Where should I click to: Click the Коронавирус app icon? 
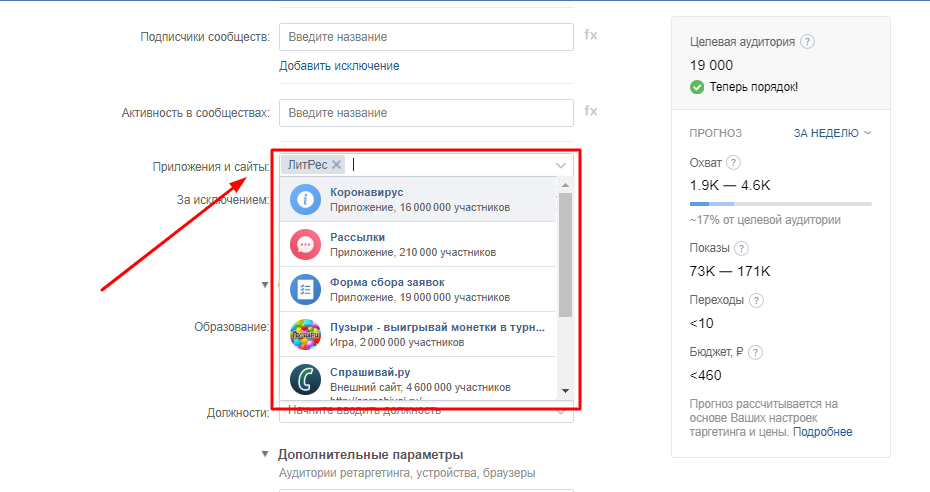305,200
